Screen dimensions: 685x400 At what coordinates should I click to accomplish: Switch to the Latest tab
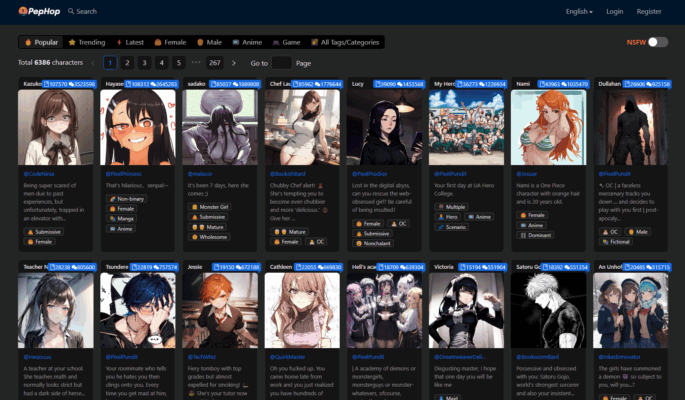130,43
